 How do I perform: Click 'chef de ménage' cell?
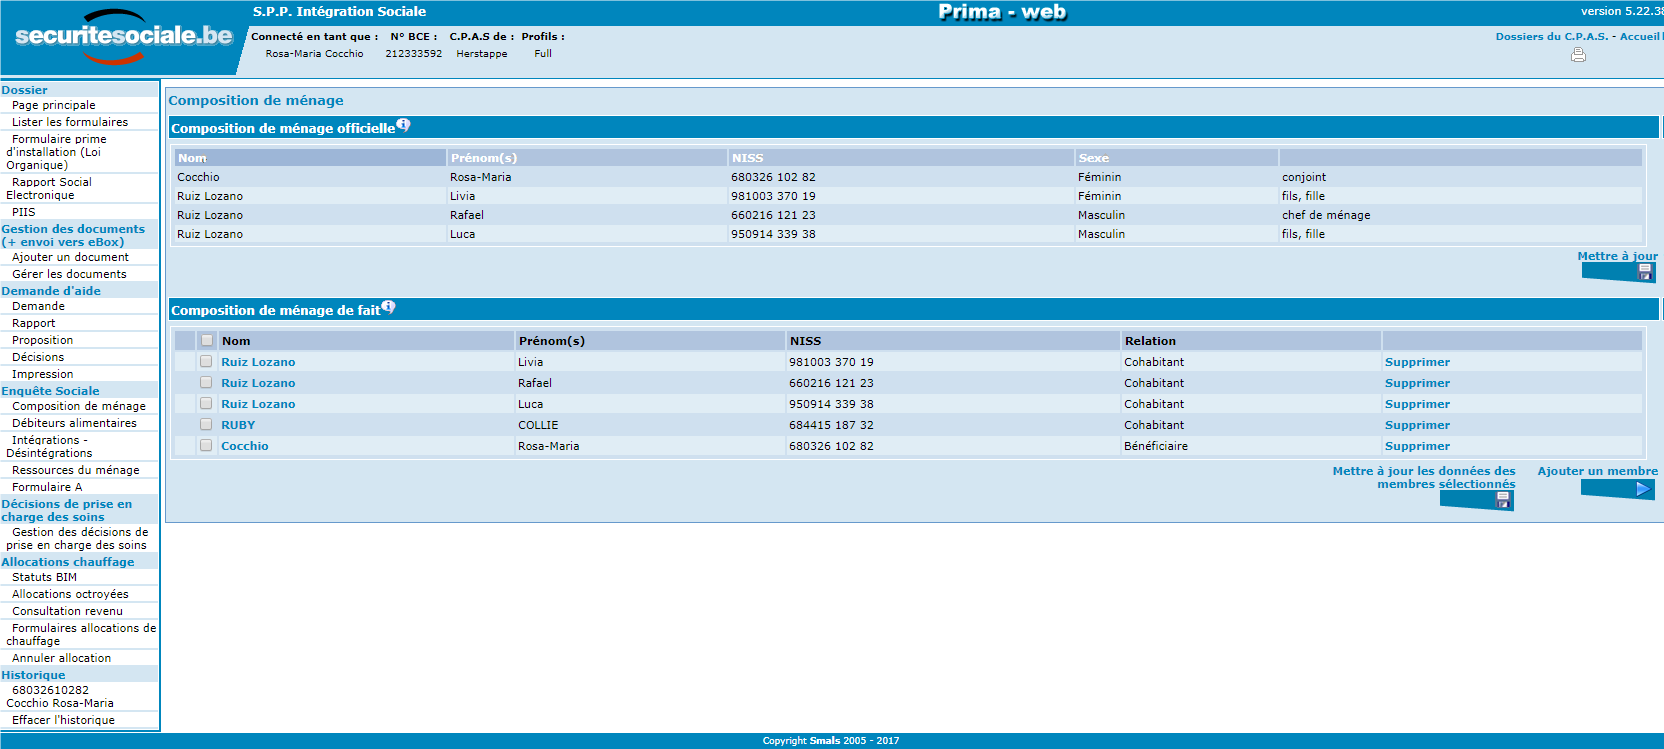pyautogui.click(x=1326, y=215)
